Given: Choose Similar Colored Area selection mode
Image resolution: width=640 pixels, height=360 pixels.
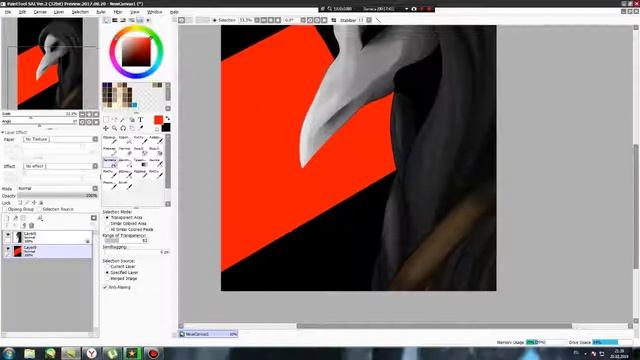Looking at the screenshot, I should pyautogui.click(x=107, y=224).
